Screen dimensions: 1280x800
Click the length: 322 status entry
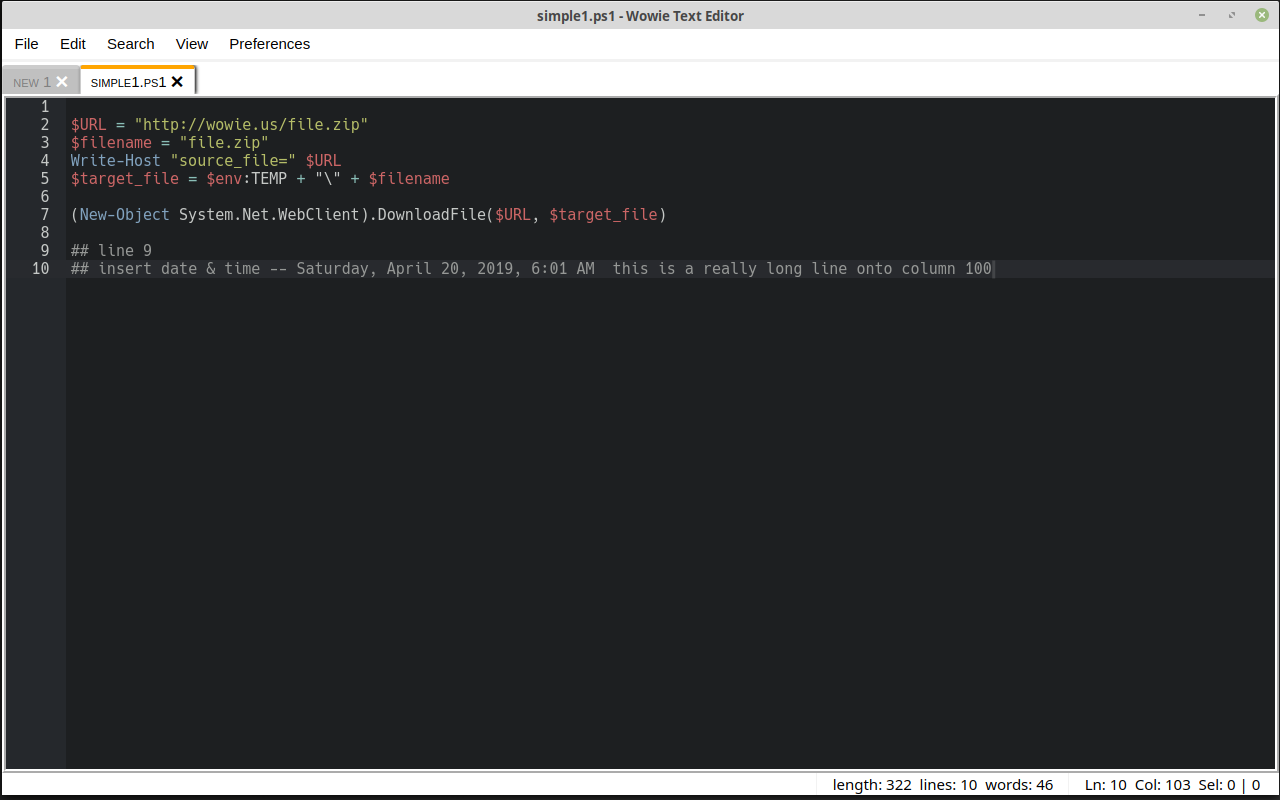pos(872,785)
